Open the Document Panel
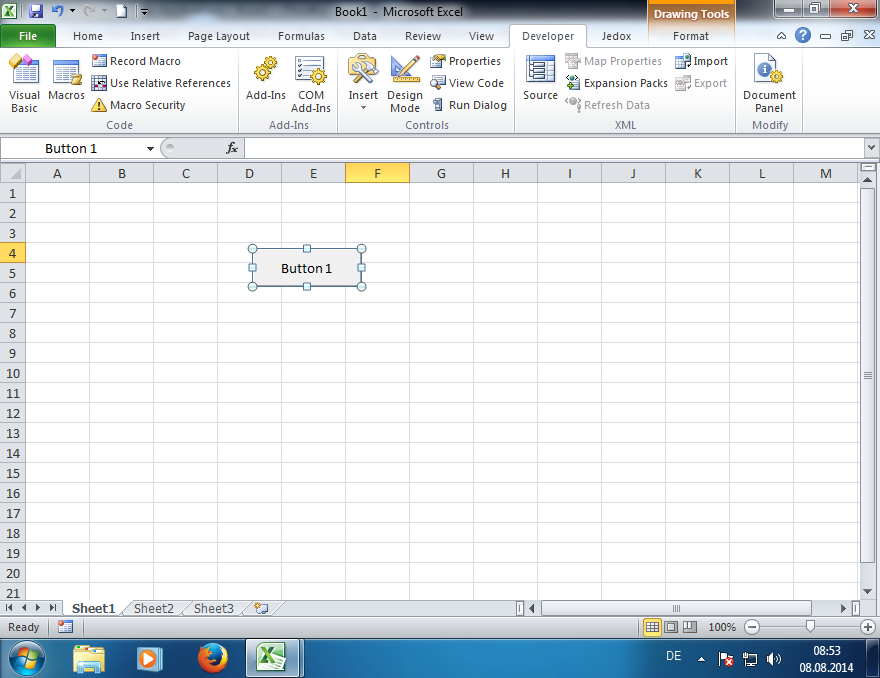The image size is (880, 678). point(769,84)
